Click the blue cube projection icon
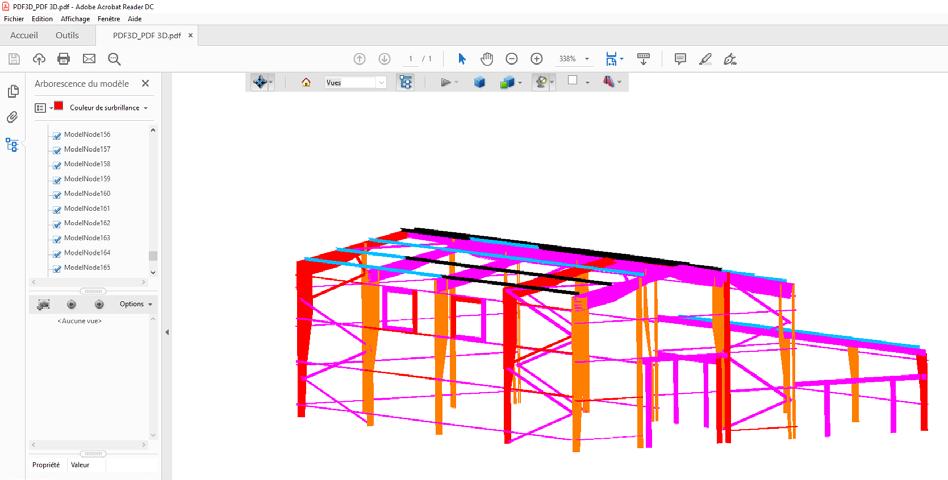The width and height of the screenshot is (948, 480). click(479, 82)
